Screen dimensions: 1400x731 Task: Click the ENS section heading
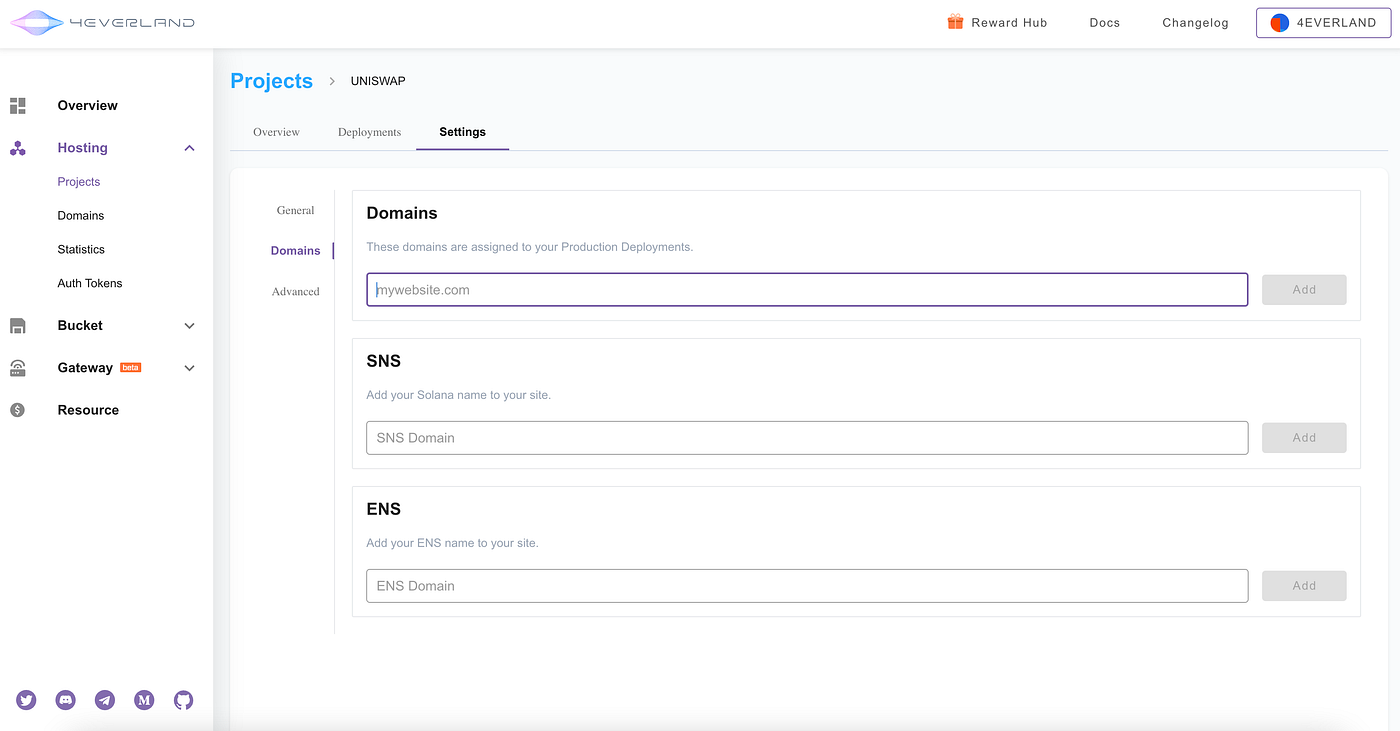point(383,509)
